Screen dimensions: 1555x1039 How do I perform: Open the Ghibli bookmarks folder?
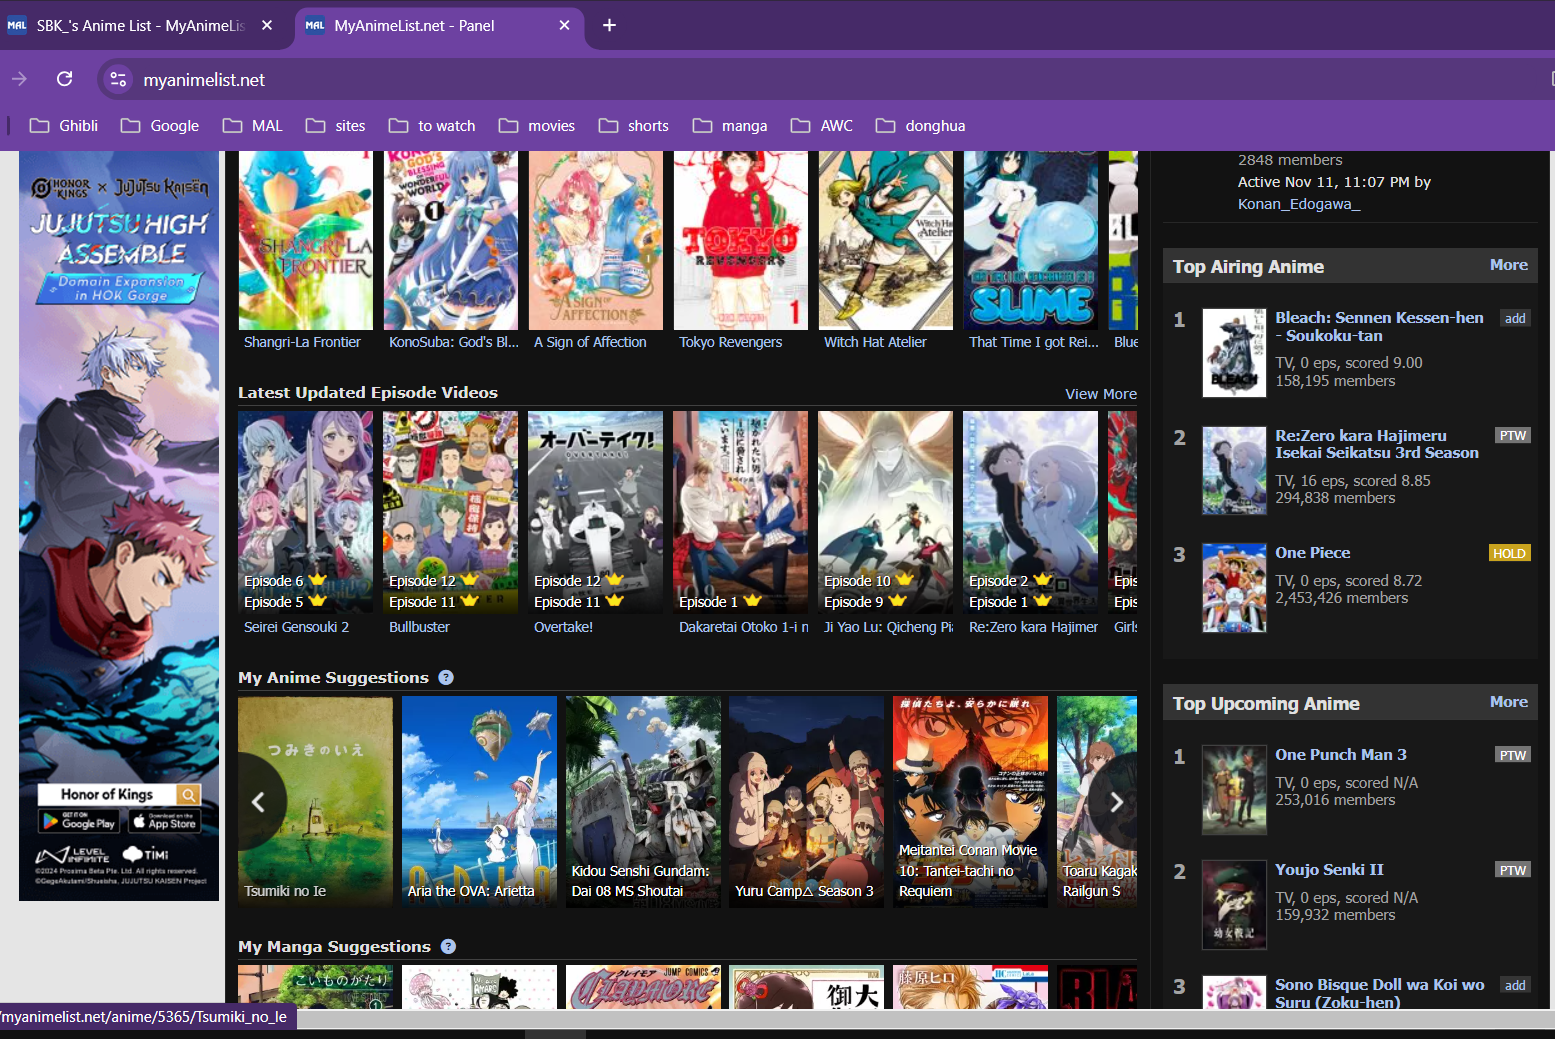(x=64, y=125)
